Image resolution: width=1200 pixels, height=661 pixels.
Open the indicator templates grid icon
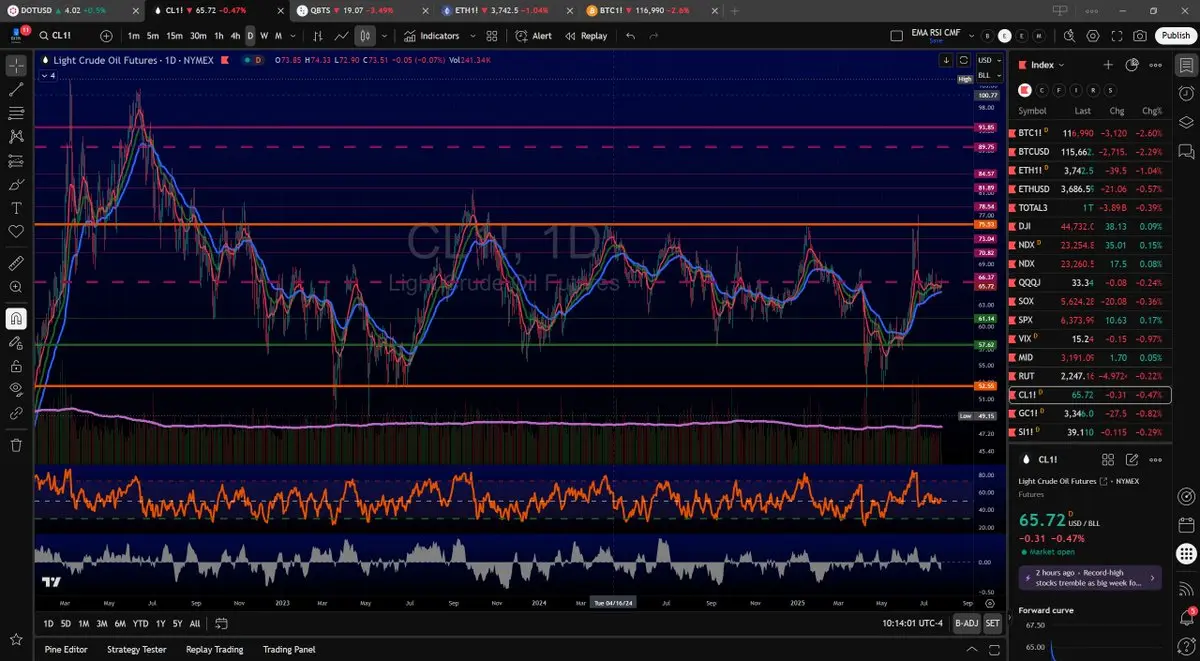(x=492, y=36)
